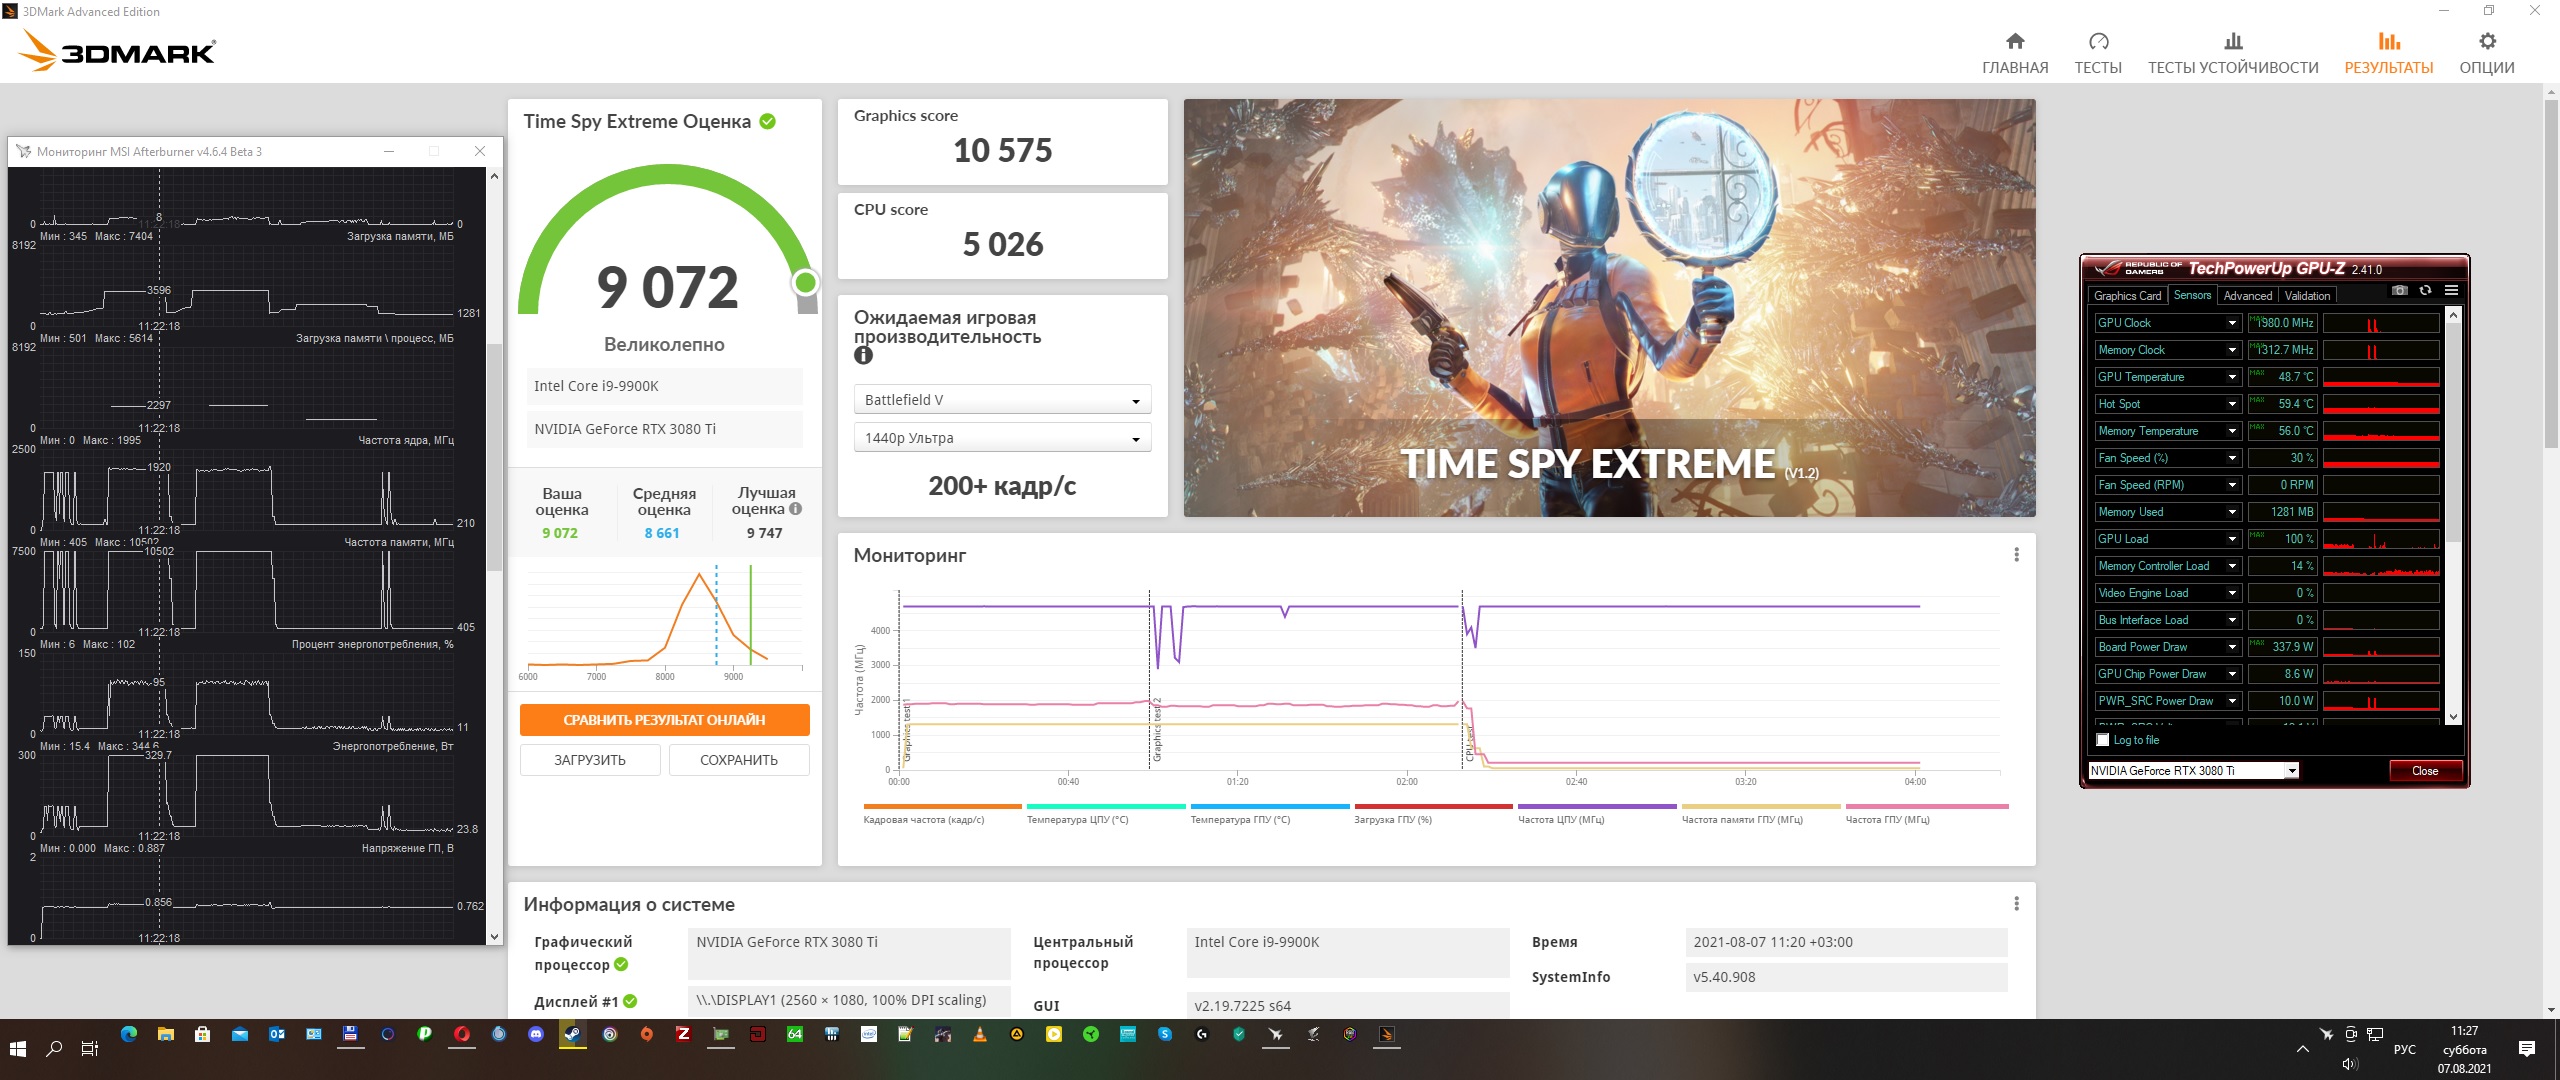Screen dimensions: 2560x1080
Task: Switch to the 3DMark taskbar icon
Action: pyautogui.click(x=1387, y=1034)
